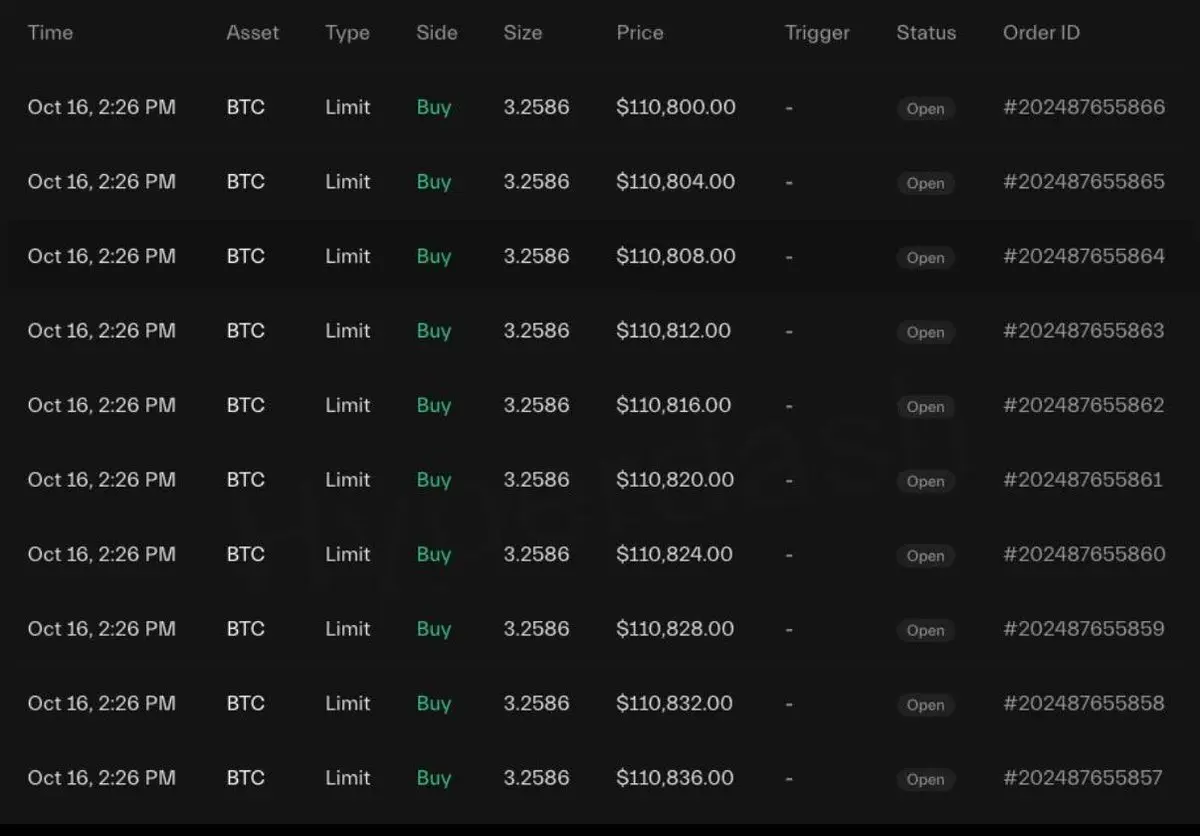Click Open badge on $110,832.00 row

coord(925,705)
